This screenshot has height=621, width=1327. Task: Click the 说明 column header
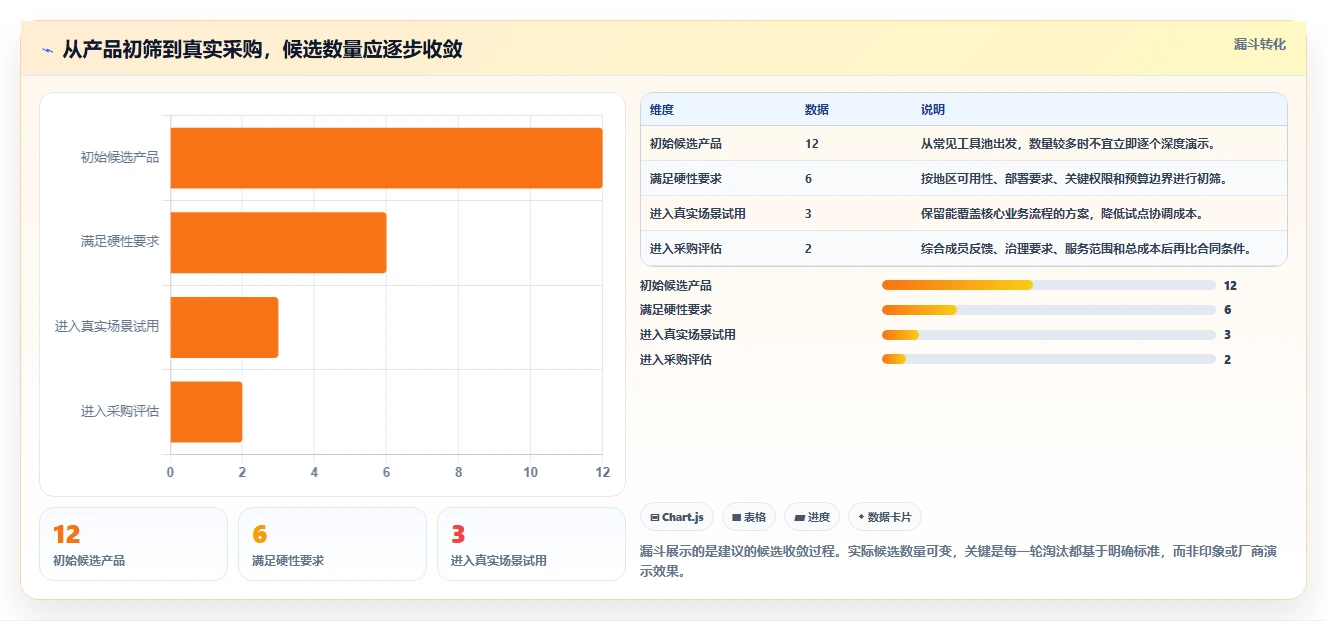coord(932,110)
